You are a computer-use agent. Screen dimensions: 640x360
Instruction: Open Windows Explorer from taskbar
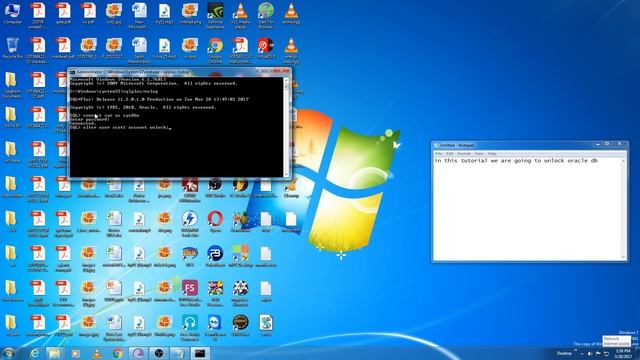[x=54, y=353]
